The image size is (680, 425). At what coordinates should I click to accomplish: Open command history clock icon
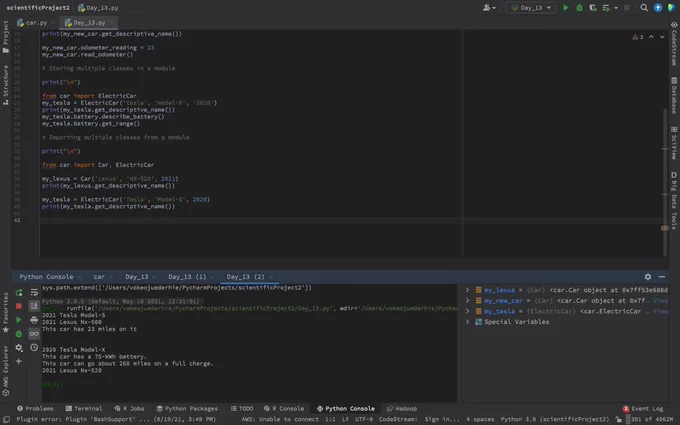pos(34,348)
